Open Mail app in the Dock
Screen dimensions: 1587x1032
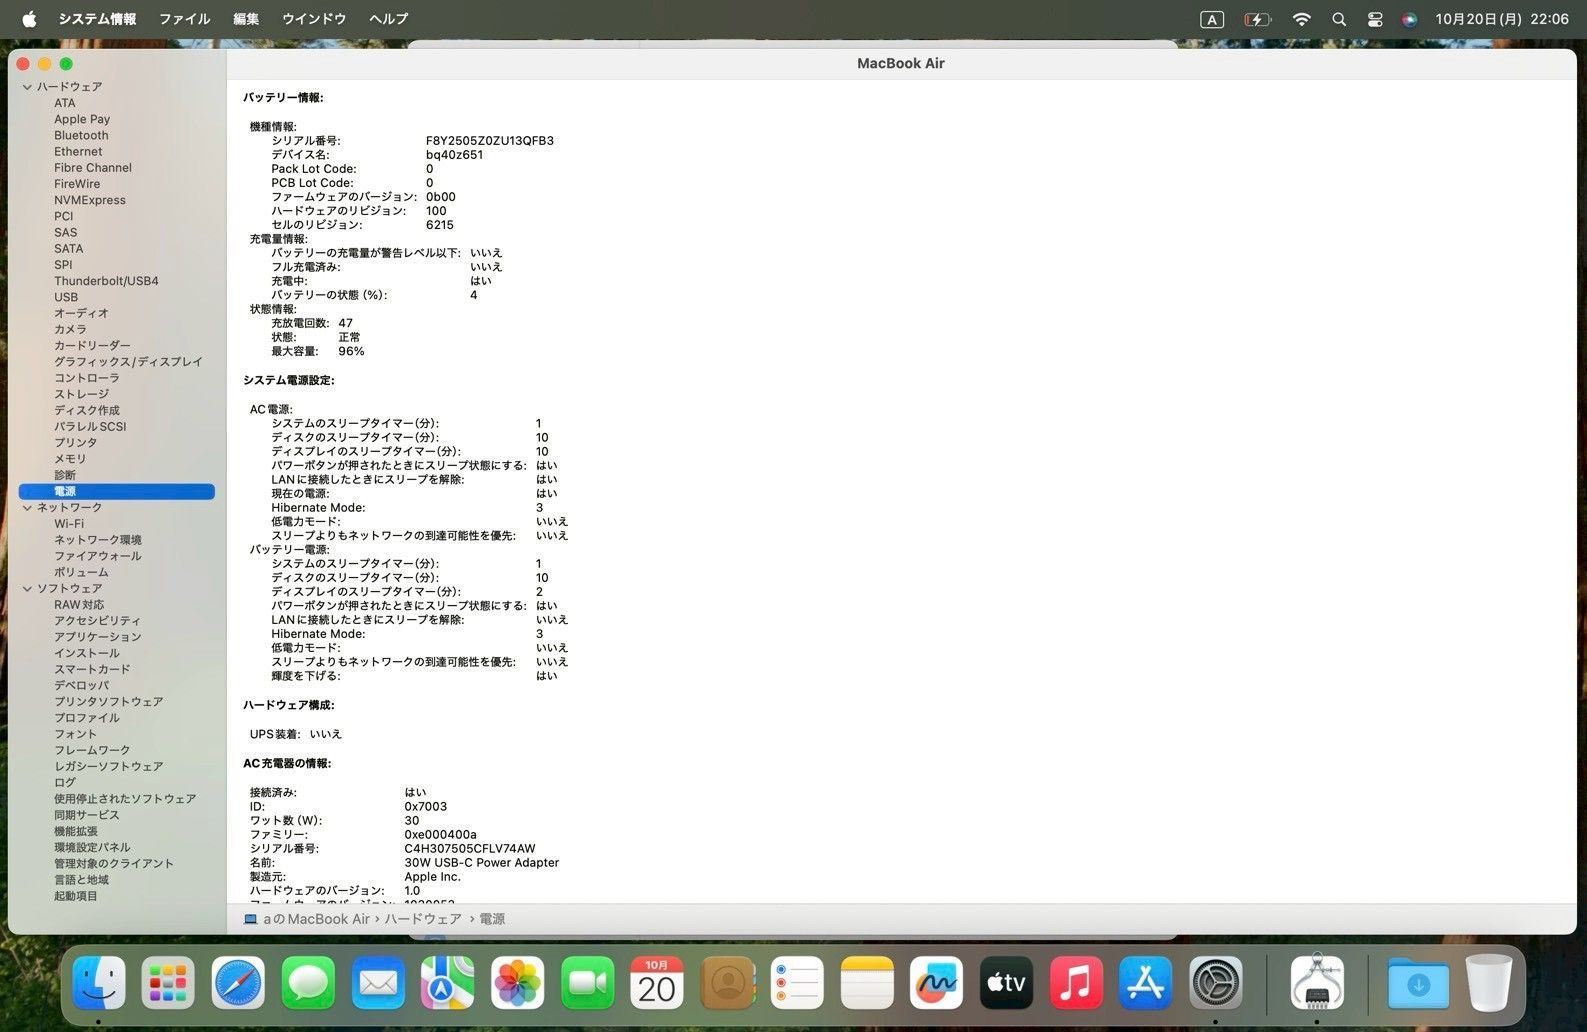378,983
